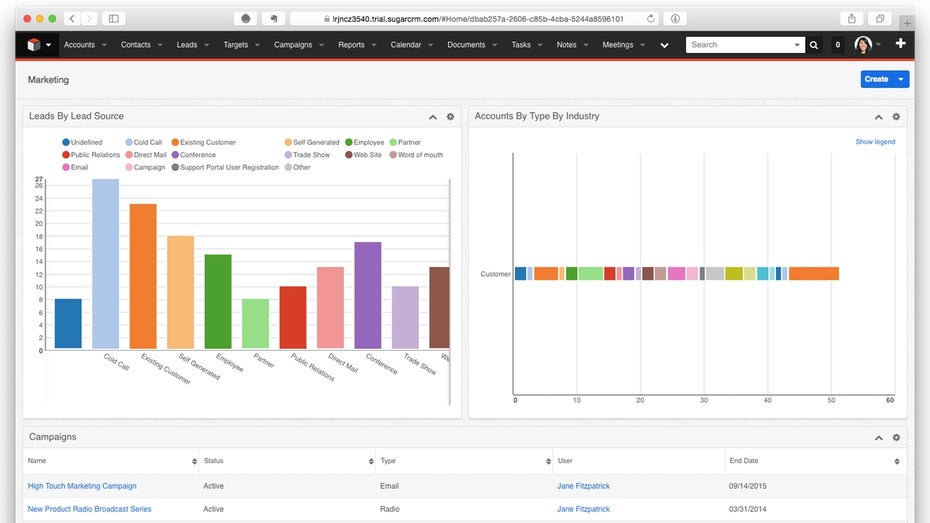Sort campaigns by End Date column arrows
The height and width of the screenshot is (523, 930).
point(897,461)
